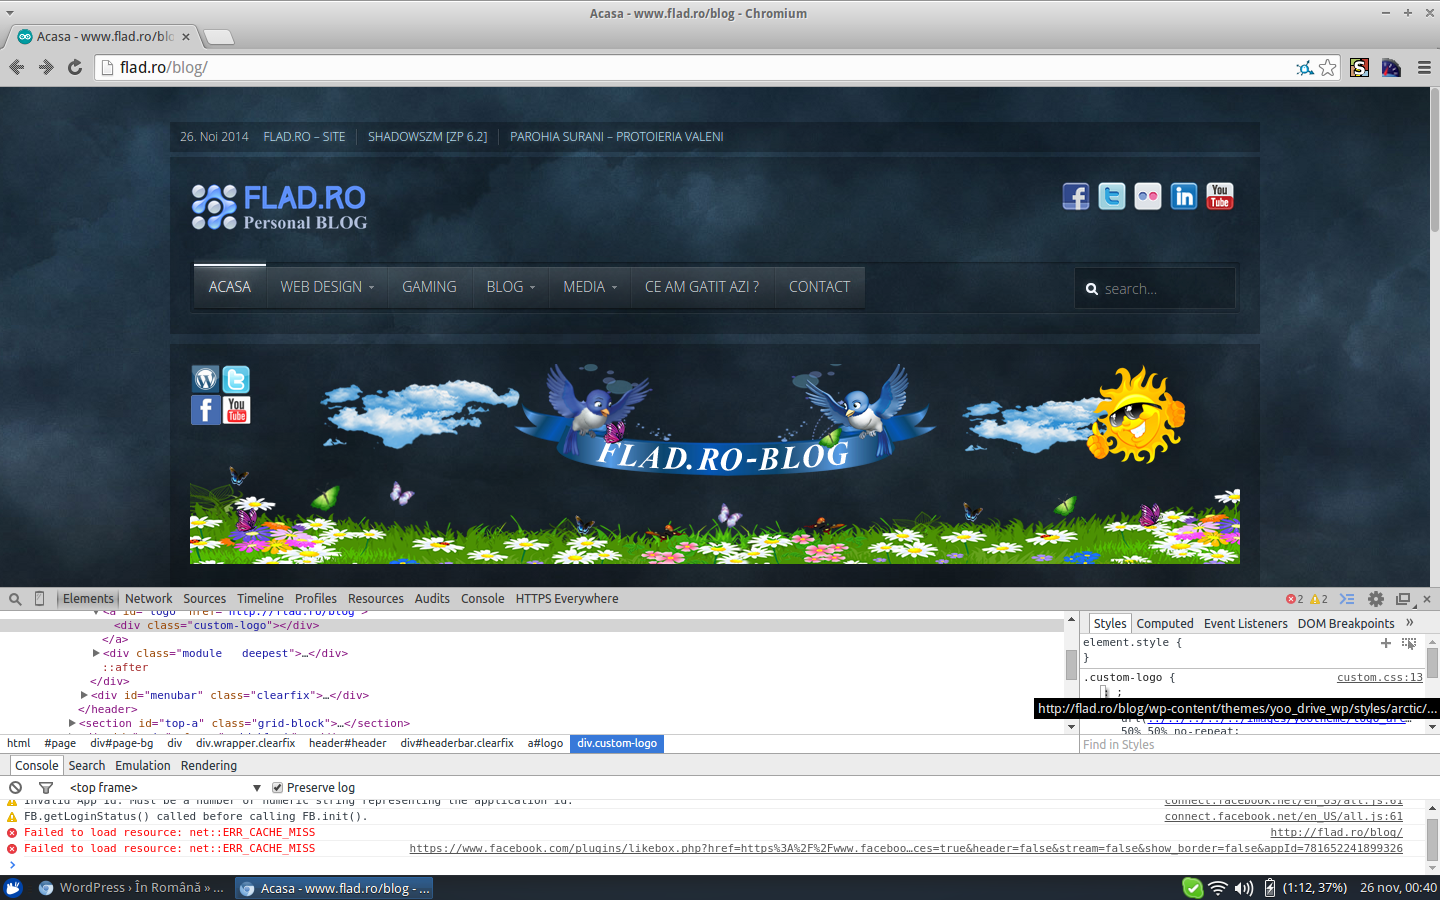Toggle the DevTools mobile device mode icon
Viewport: 1440px width, 900px height.
click(40, 599)
